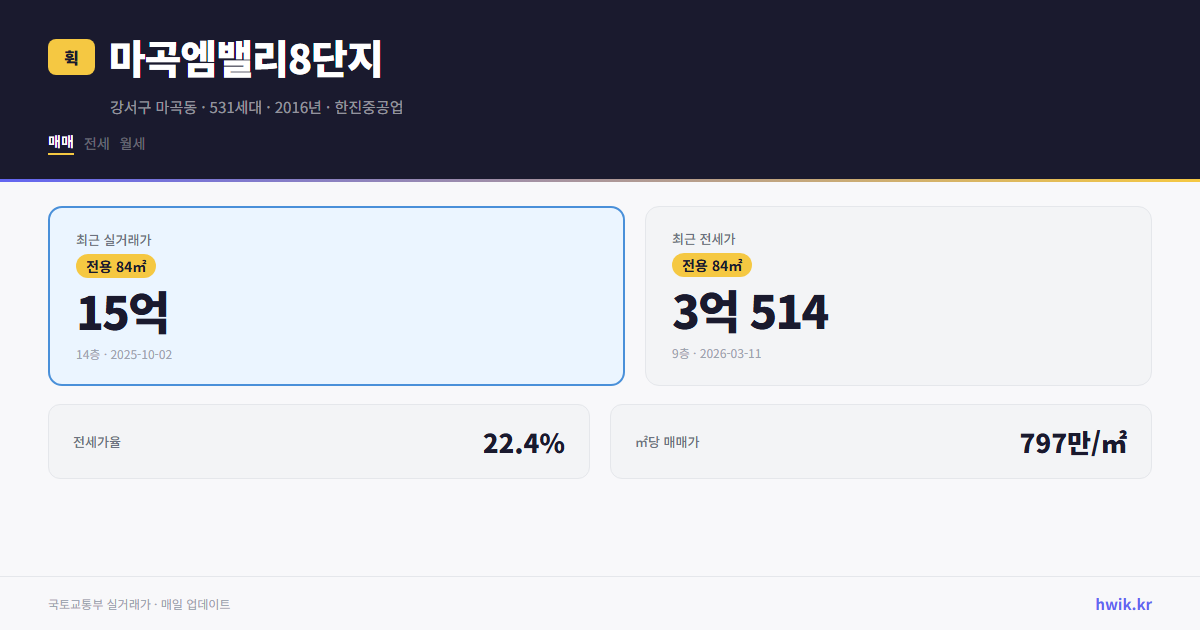Screen dimensions: 1200x630
Task: Select the 22.4% jeonse ratio value
Action: (523, 441)
